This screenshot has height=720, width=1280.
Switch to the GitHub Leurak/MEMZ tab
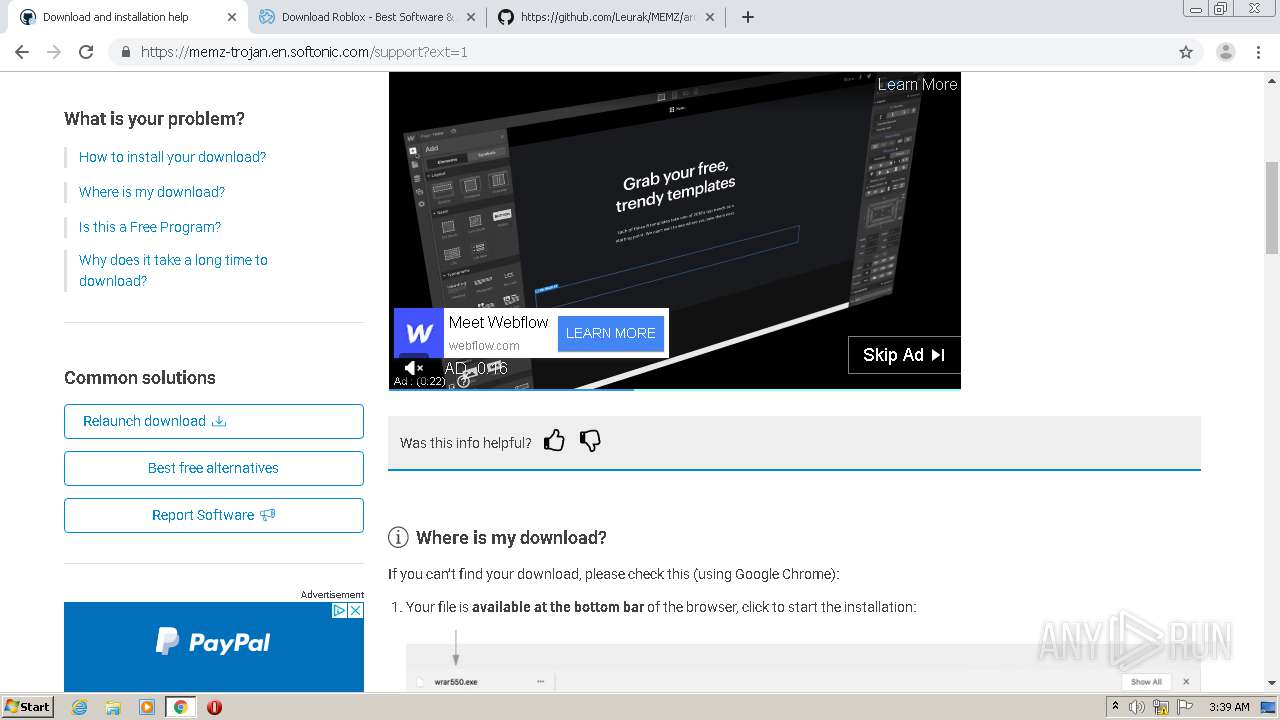coord(607,17)
